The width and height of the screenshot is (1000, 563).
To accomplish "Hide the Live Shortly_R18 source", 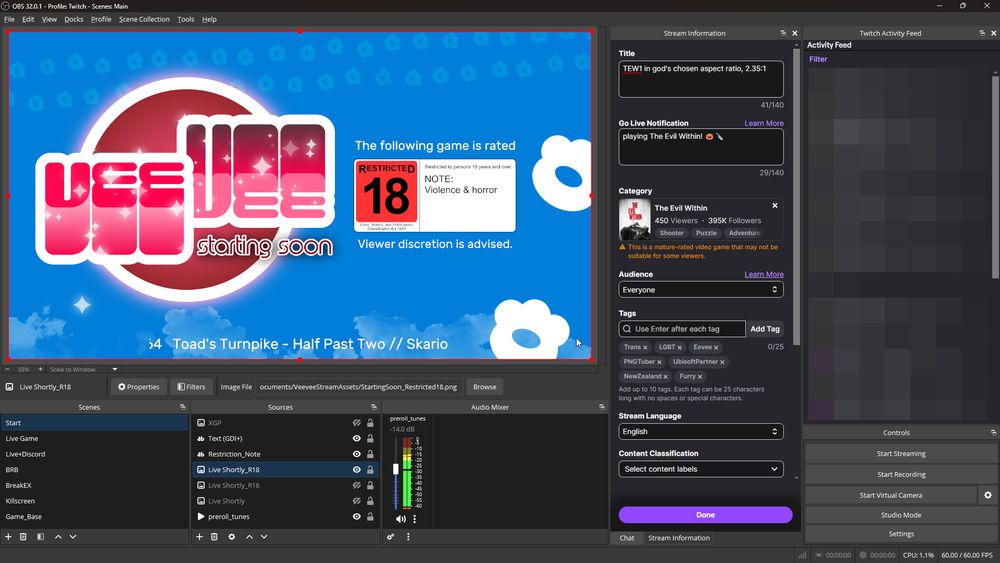I will (x=357, y=469).
